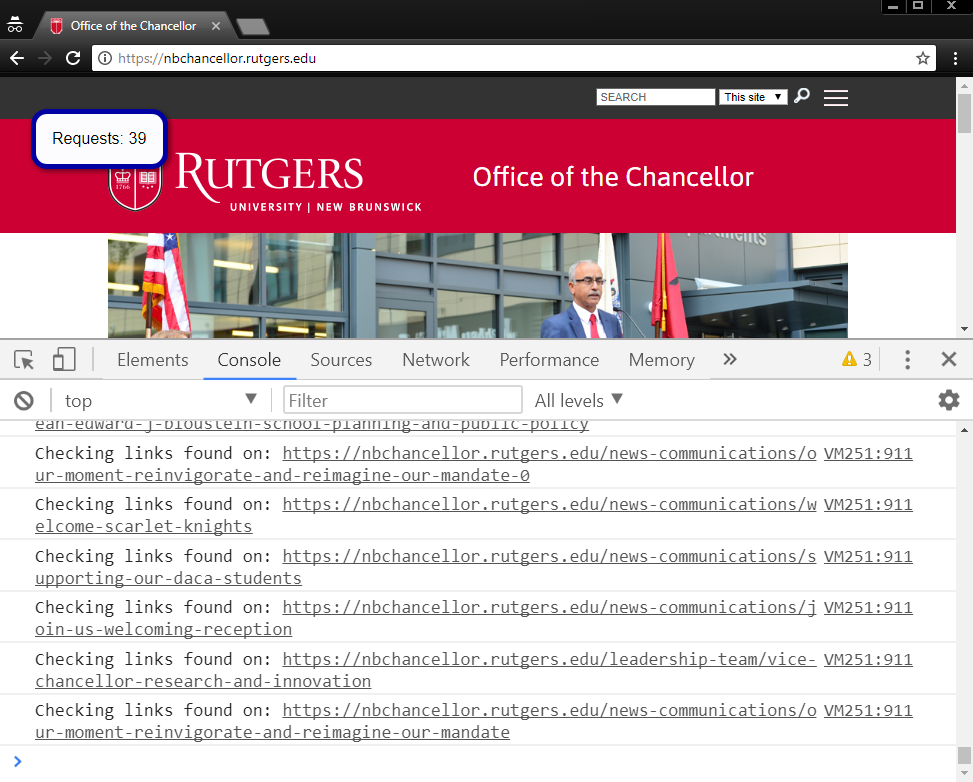Open the 'This site' search scope dropdown
This screenshot has height=782, width=973.
point(753,97)
